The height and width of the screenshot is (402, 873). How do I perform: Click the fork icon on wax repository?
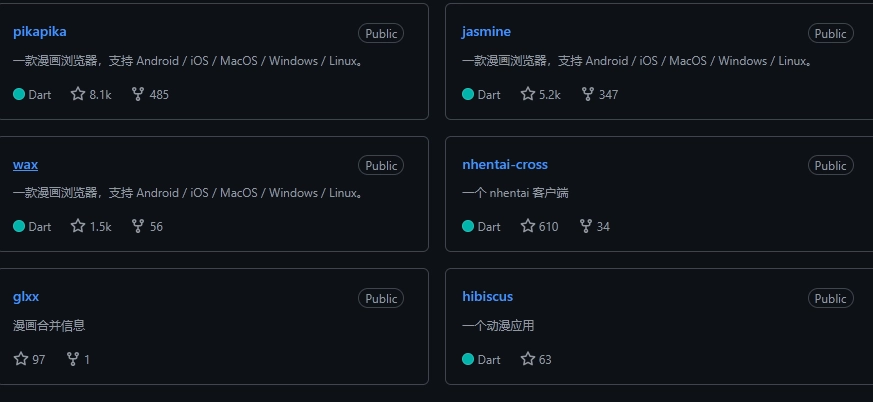tap(138, 226)
